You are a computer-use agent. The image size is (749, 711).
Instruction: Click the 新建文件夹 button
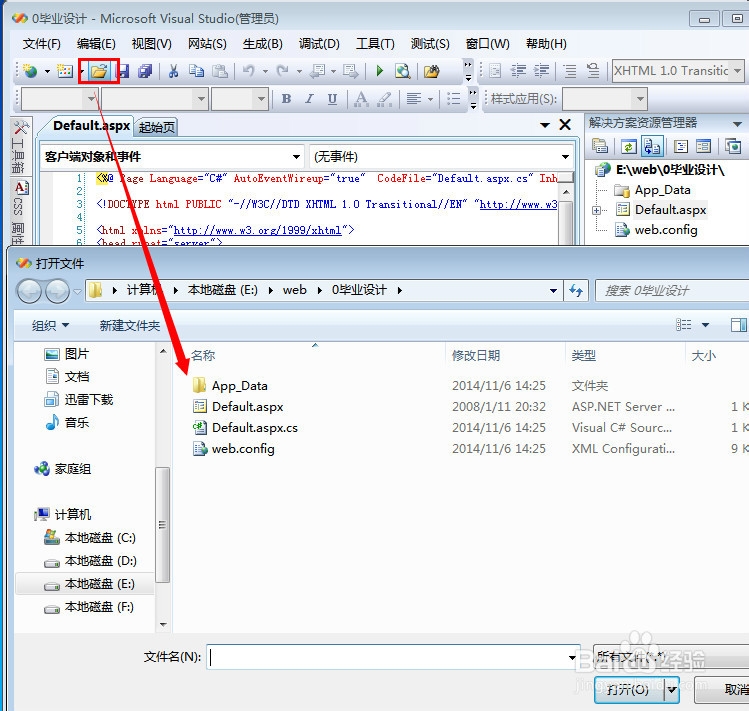(129, 326)
